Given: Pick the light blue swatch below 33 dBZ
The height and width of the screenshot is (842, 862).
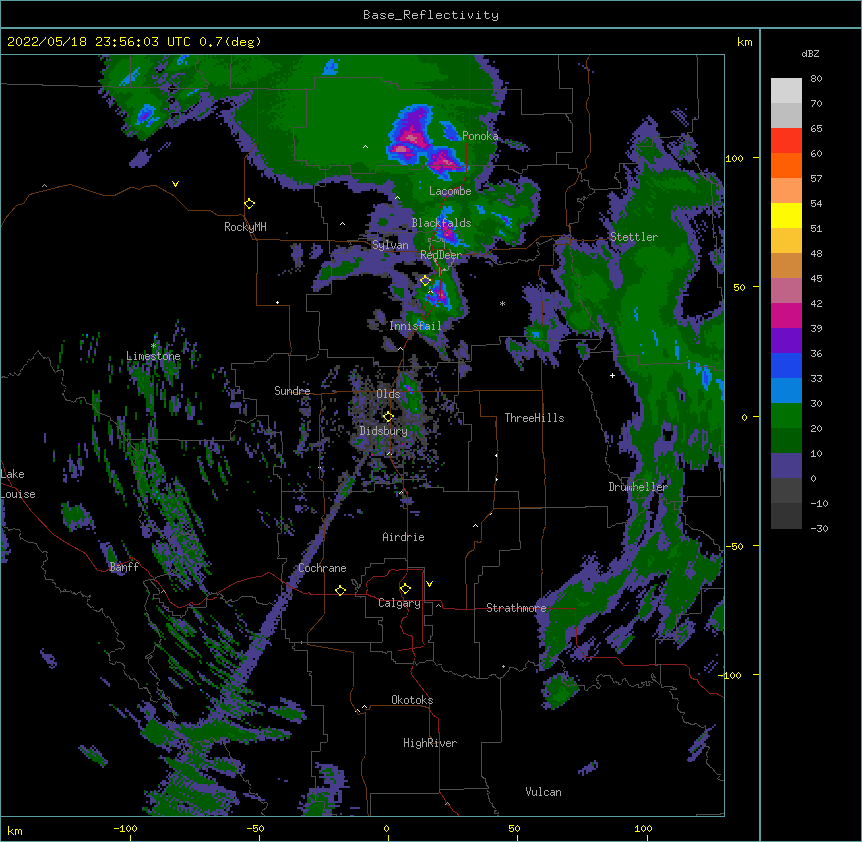Looking at the screenshot, I should click(x=786, y=390).
